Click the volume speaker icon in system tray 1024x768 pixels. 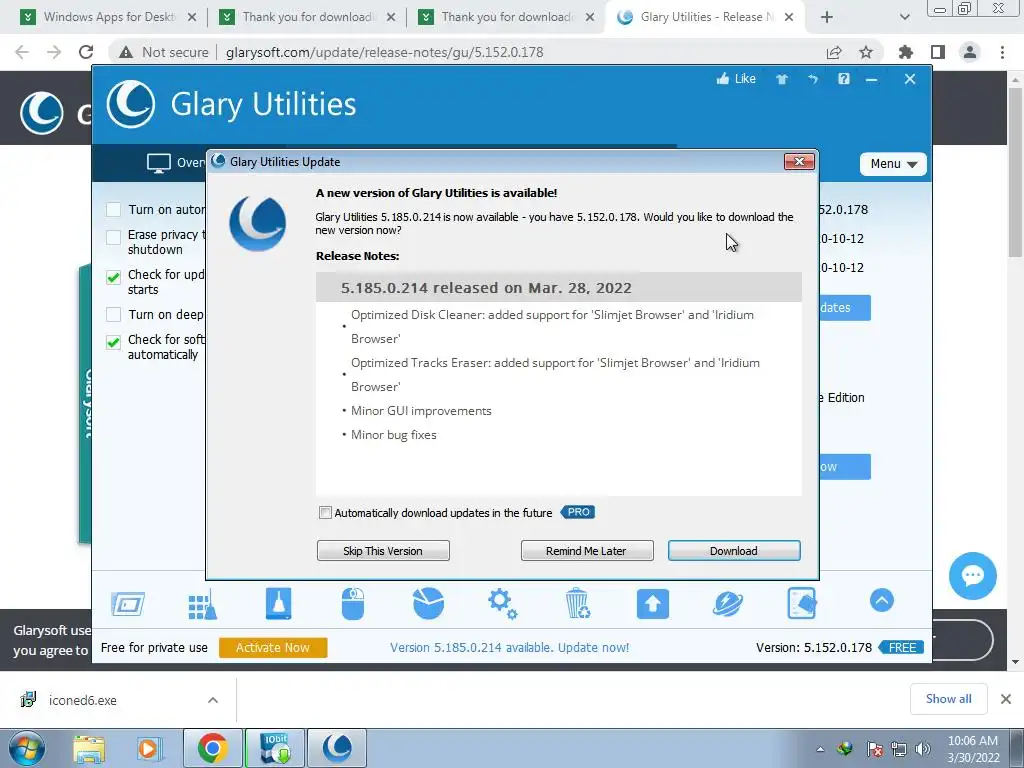922,749
